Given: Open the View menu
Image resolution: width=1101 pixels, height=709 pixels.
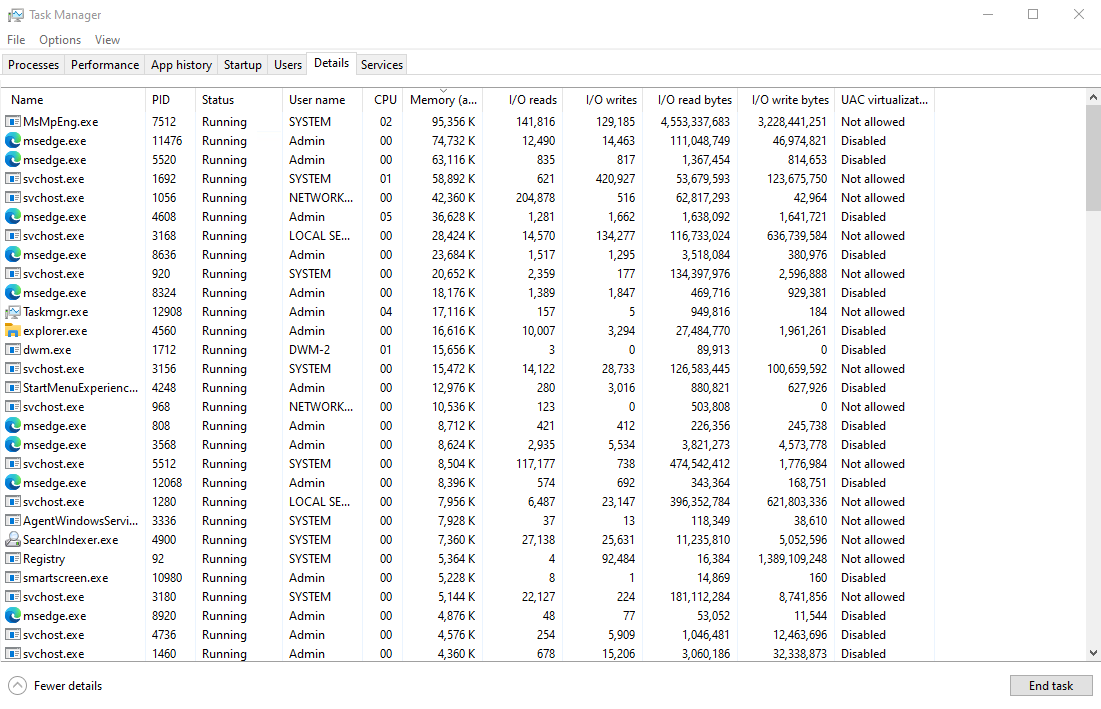Looking at the screenshot, I should pos(107,40).
